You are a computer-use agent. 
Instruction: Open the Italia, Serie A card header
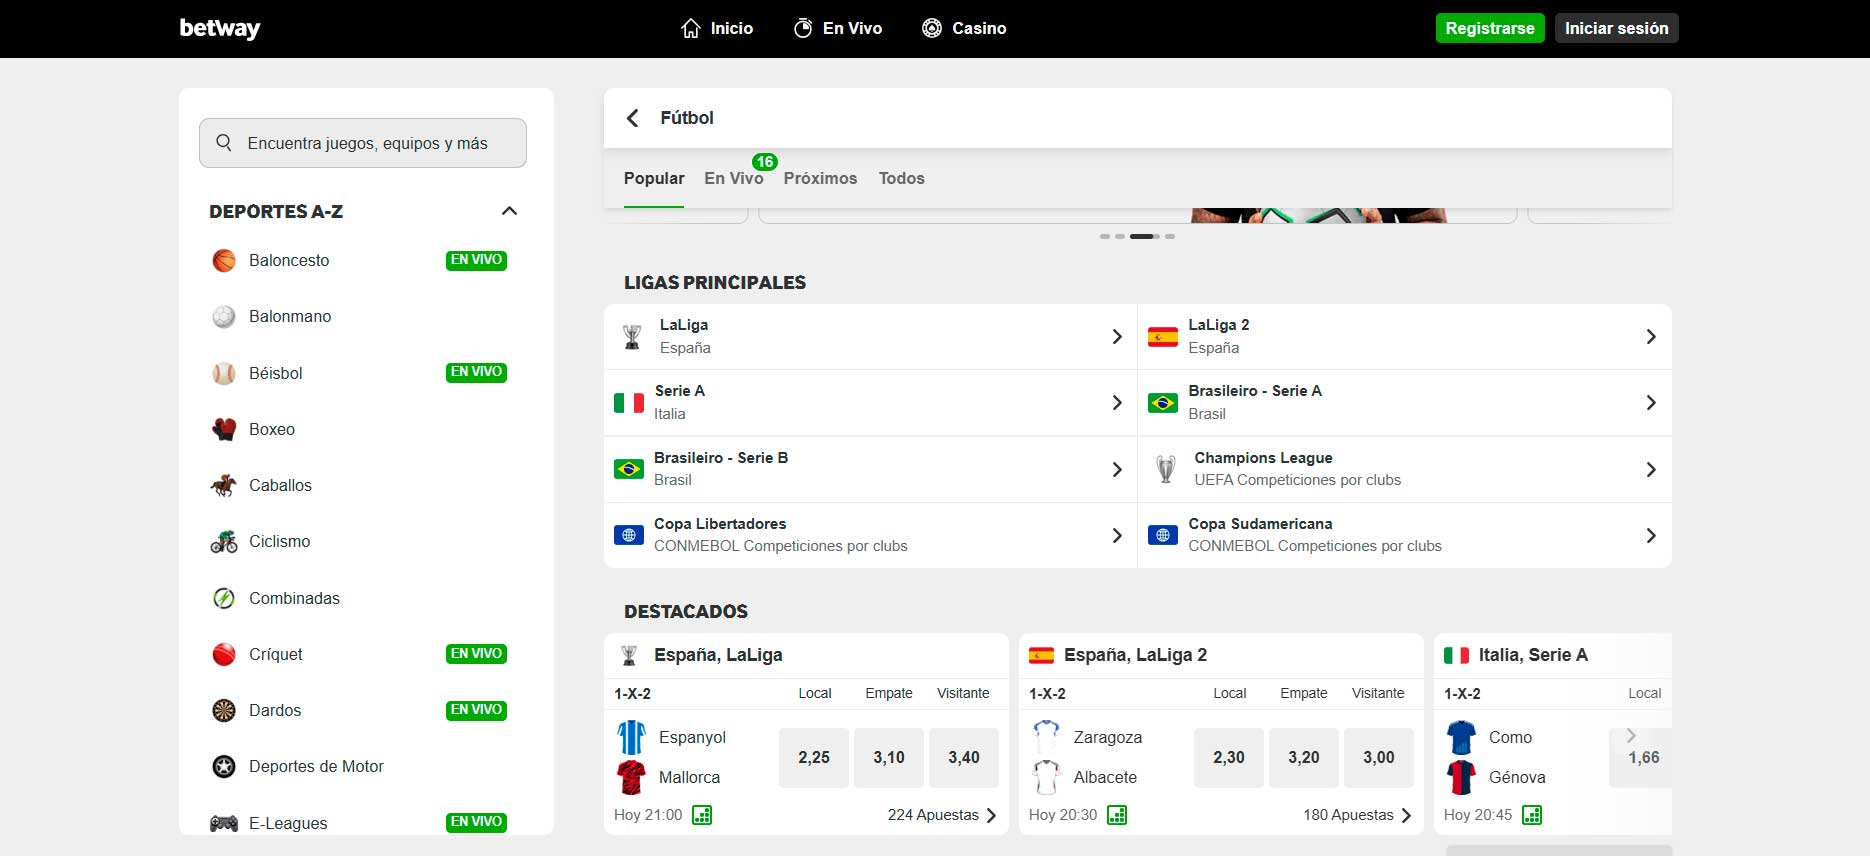(x=1553, y=655)
